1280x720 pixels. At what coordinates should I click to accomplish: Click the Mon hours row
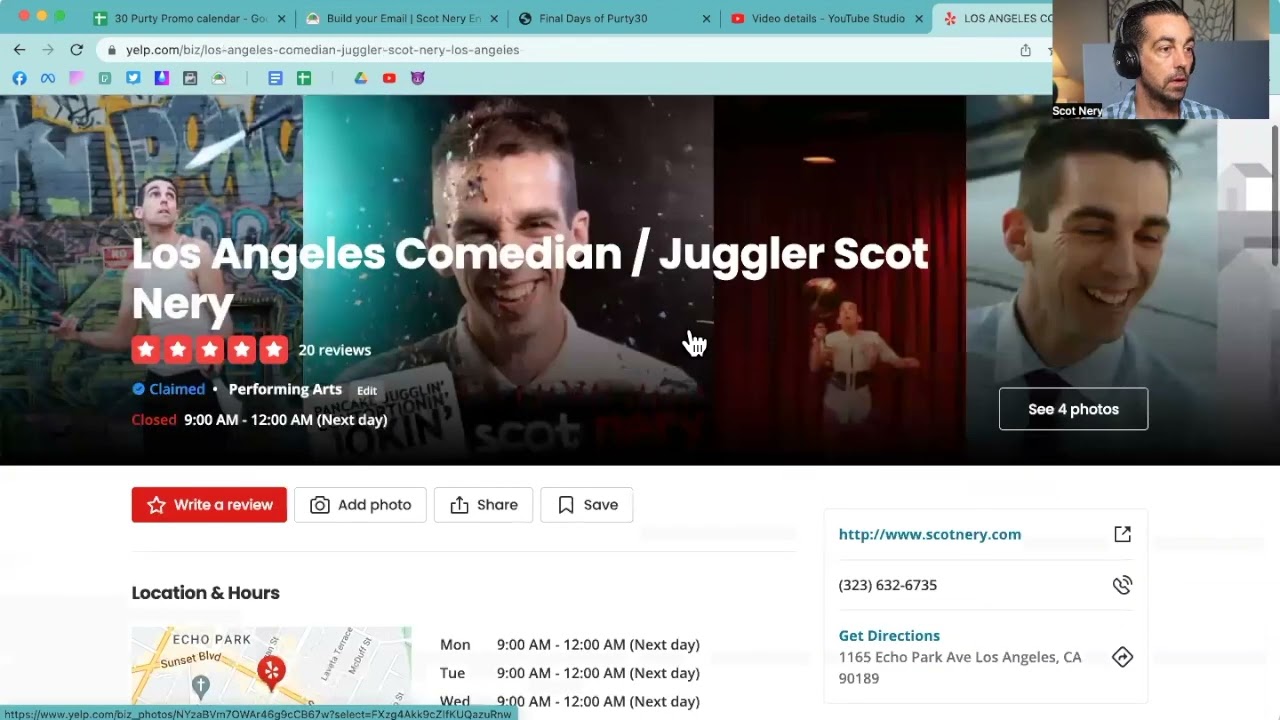[570, 645]
